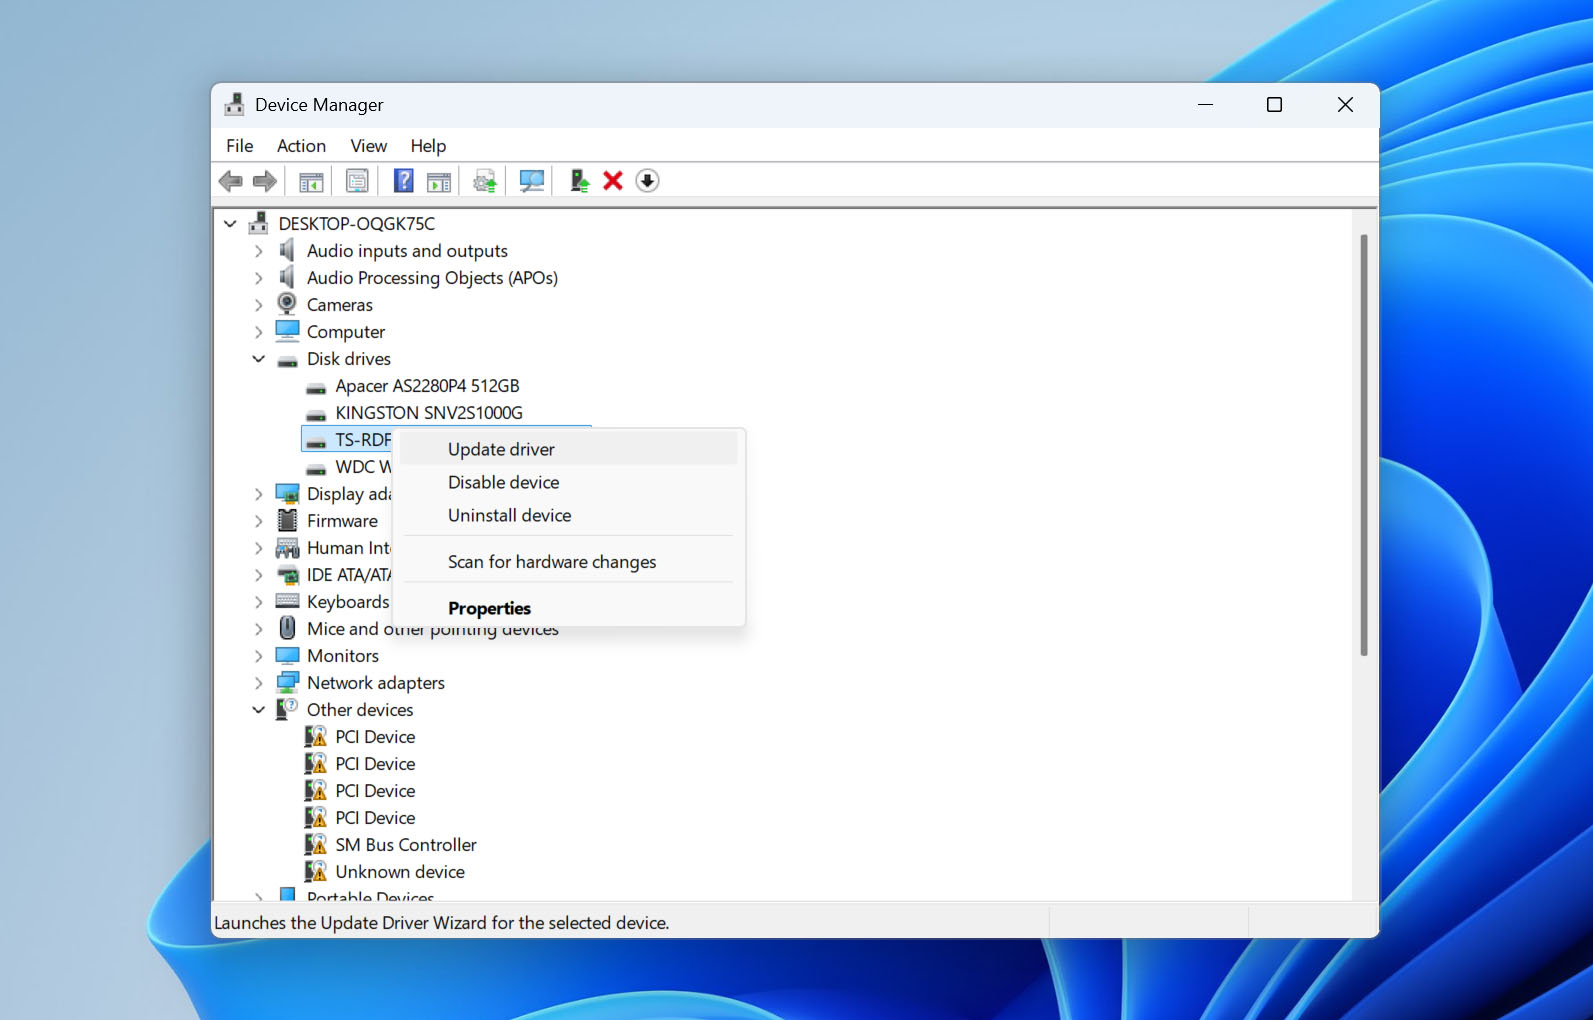
Task: Click the down-arrow Disable device toolbar icon
Action: tap(647, 181)
